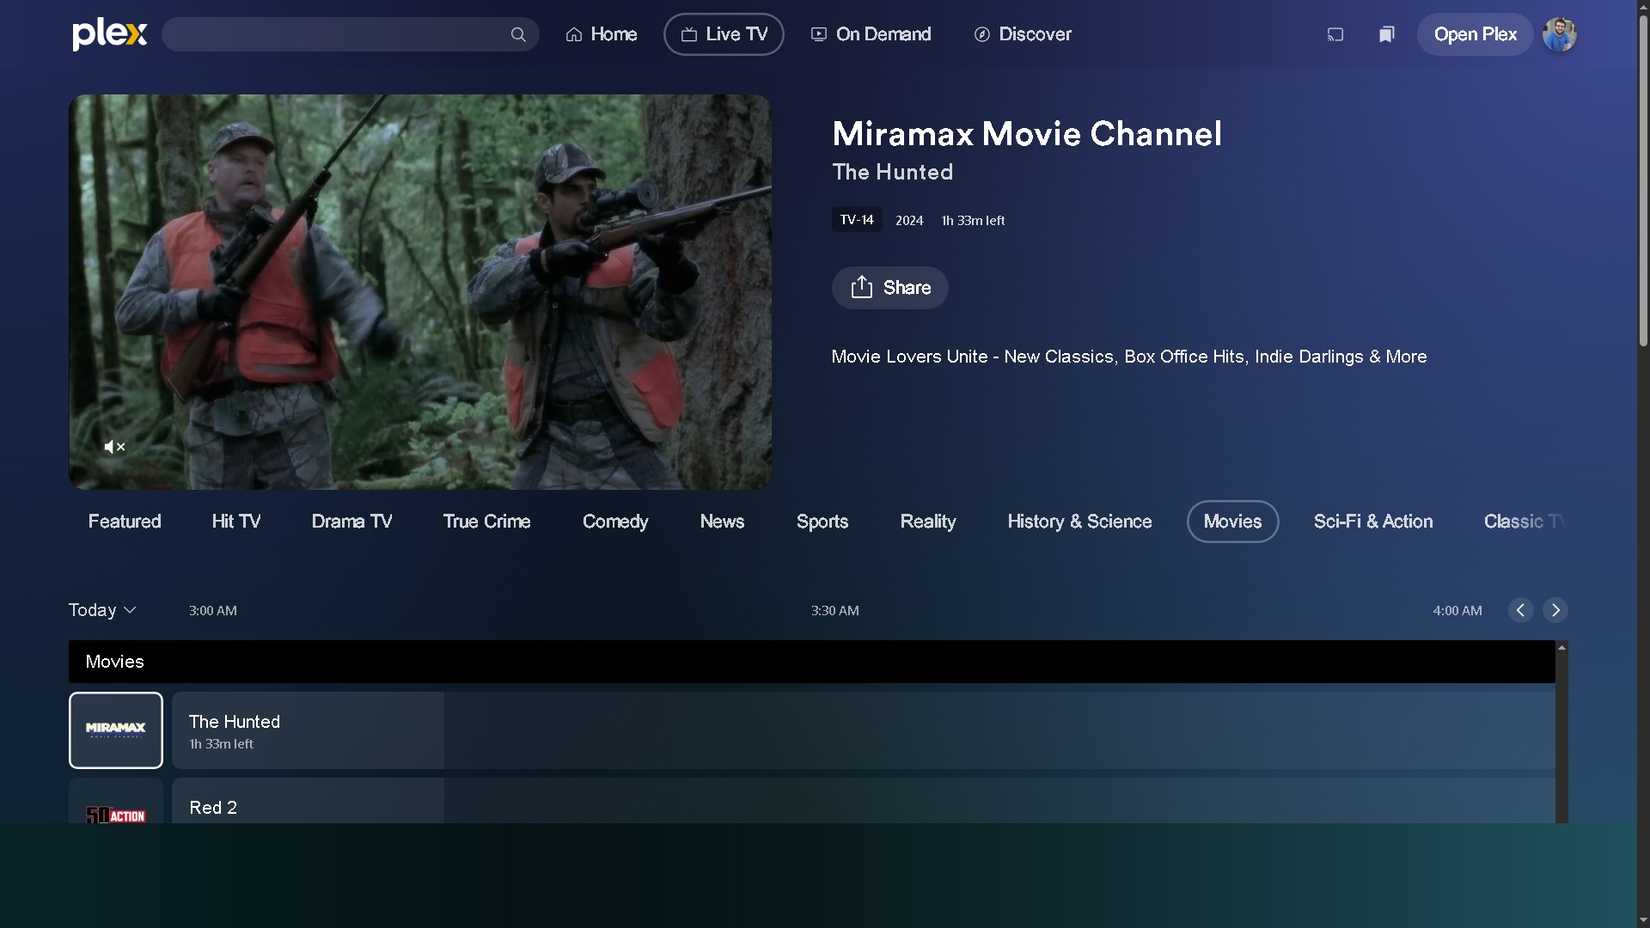Image resolution: width=1650 pixels, height=928 pixels.
Task: Select the Comedy category tab
Action: pyautogui.click(x=615, y=522)
